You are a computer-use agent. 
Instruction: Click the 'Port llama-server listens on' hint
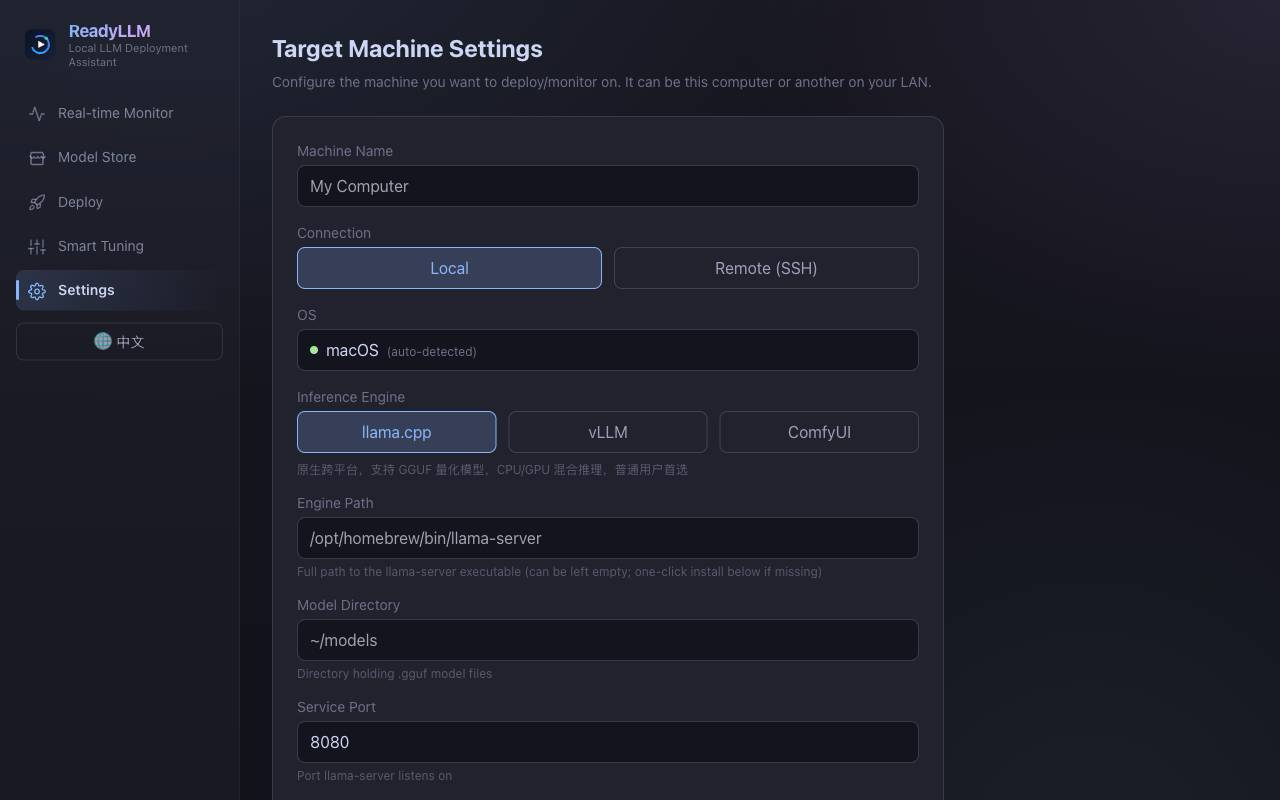pos(374,775)
